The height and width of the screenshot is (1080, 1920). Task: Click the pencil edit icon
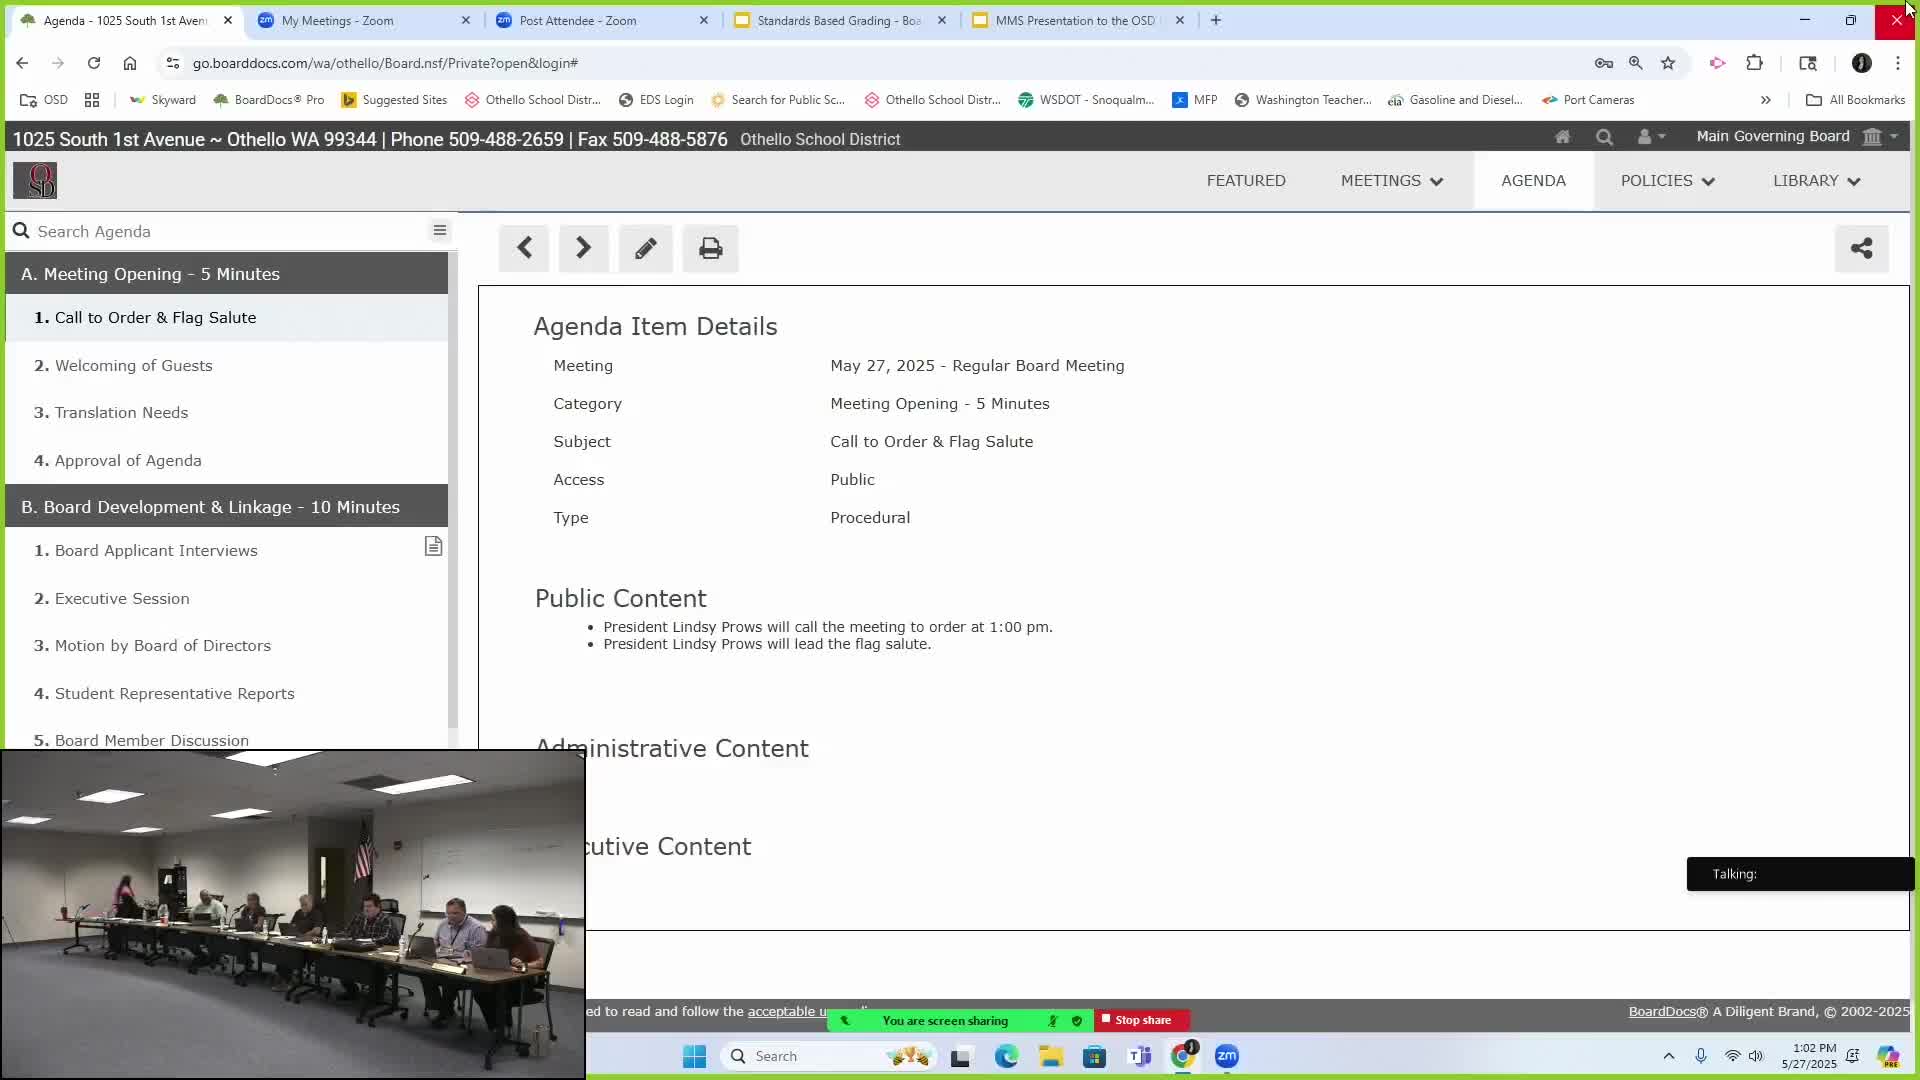tap(645, 248)
